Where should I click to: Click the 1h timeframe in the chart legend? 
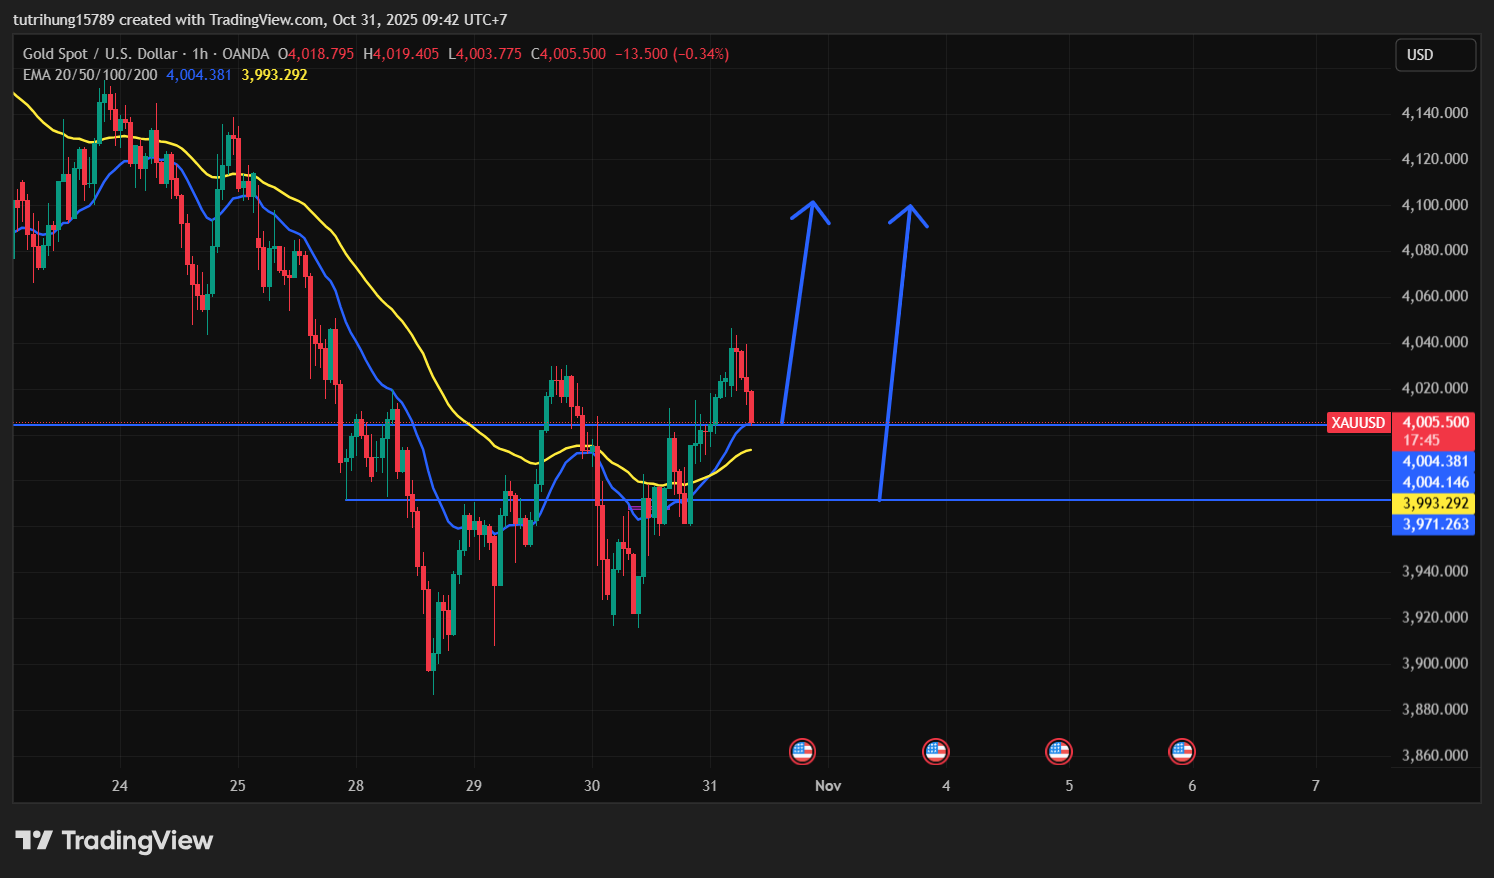point(200,54)
